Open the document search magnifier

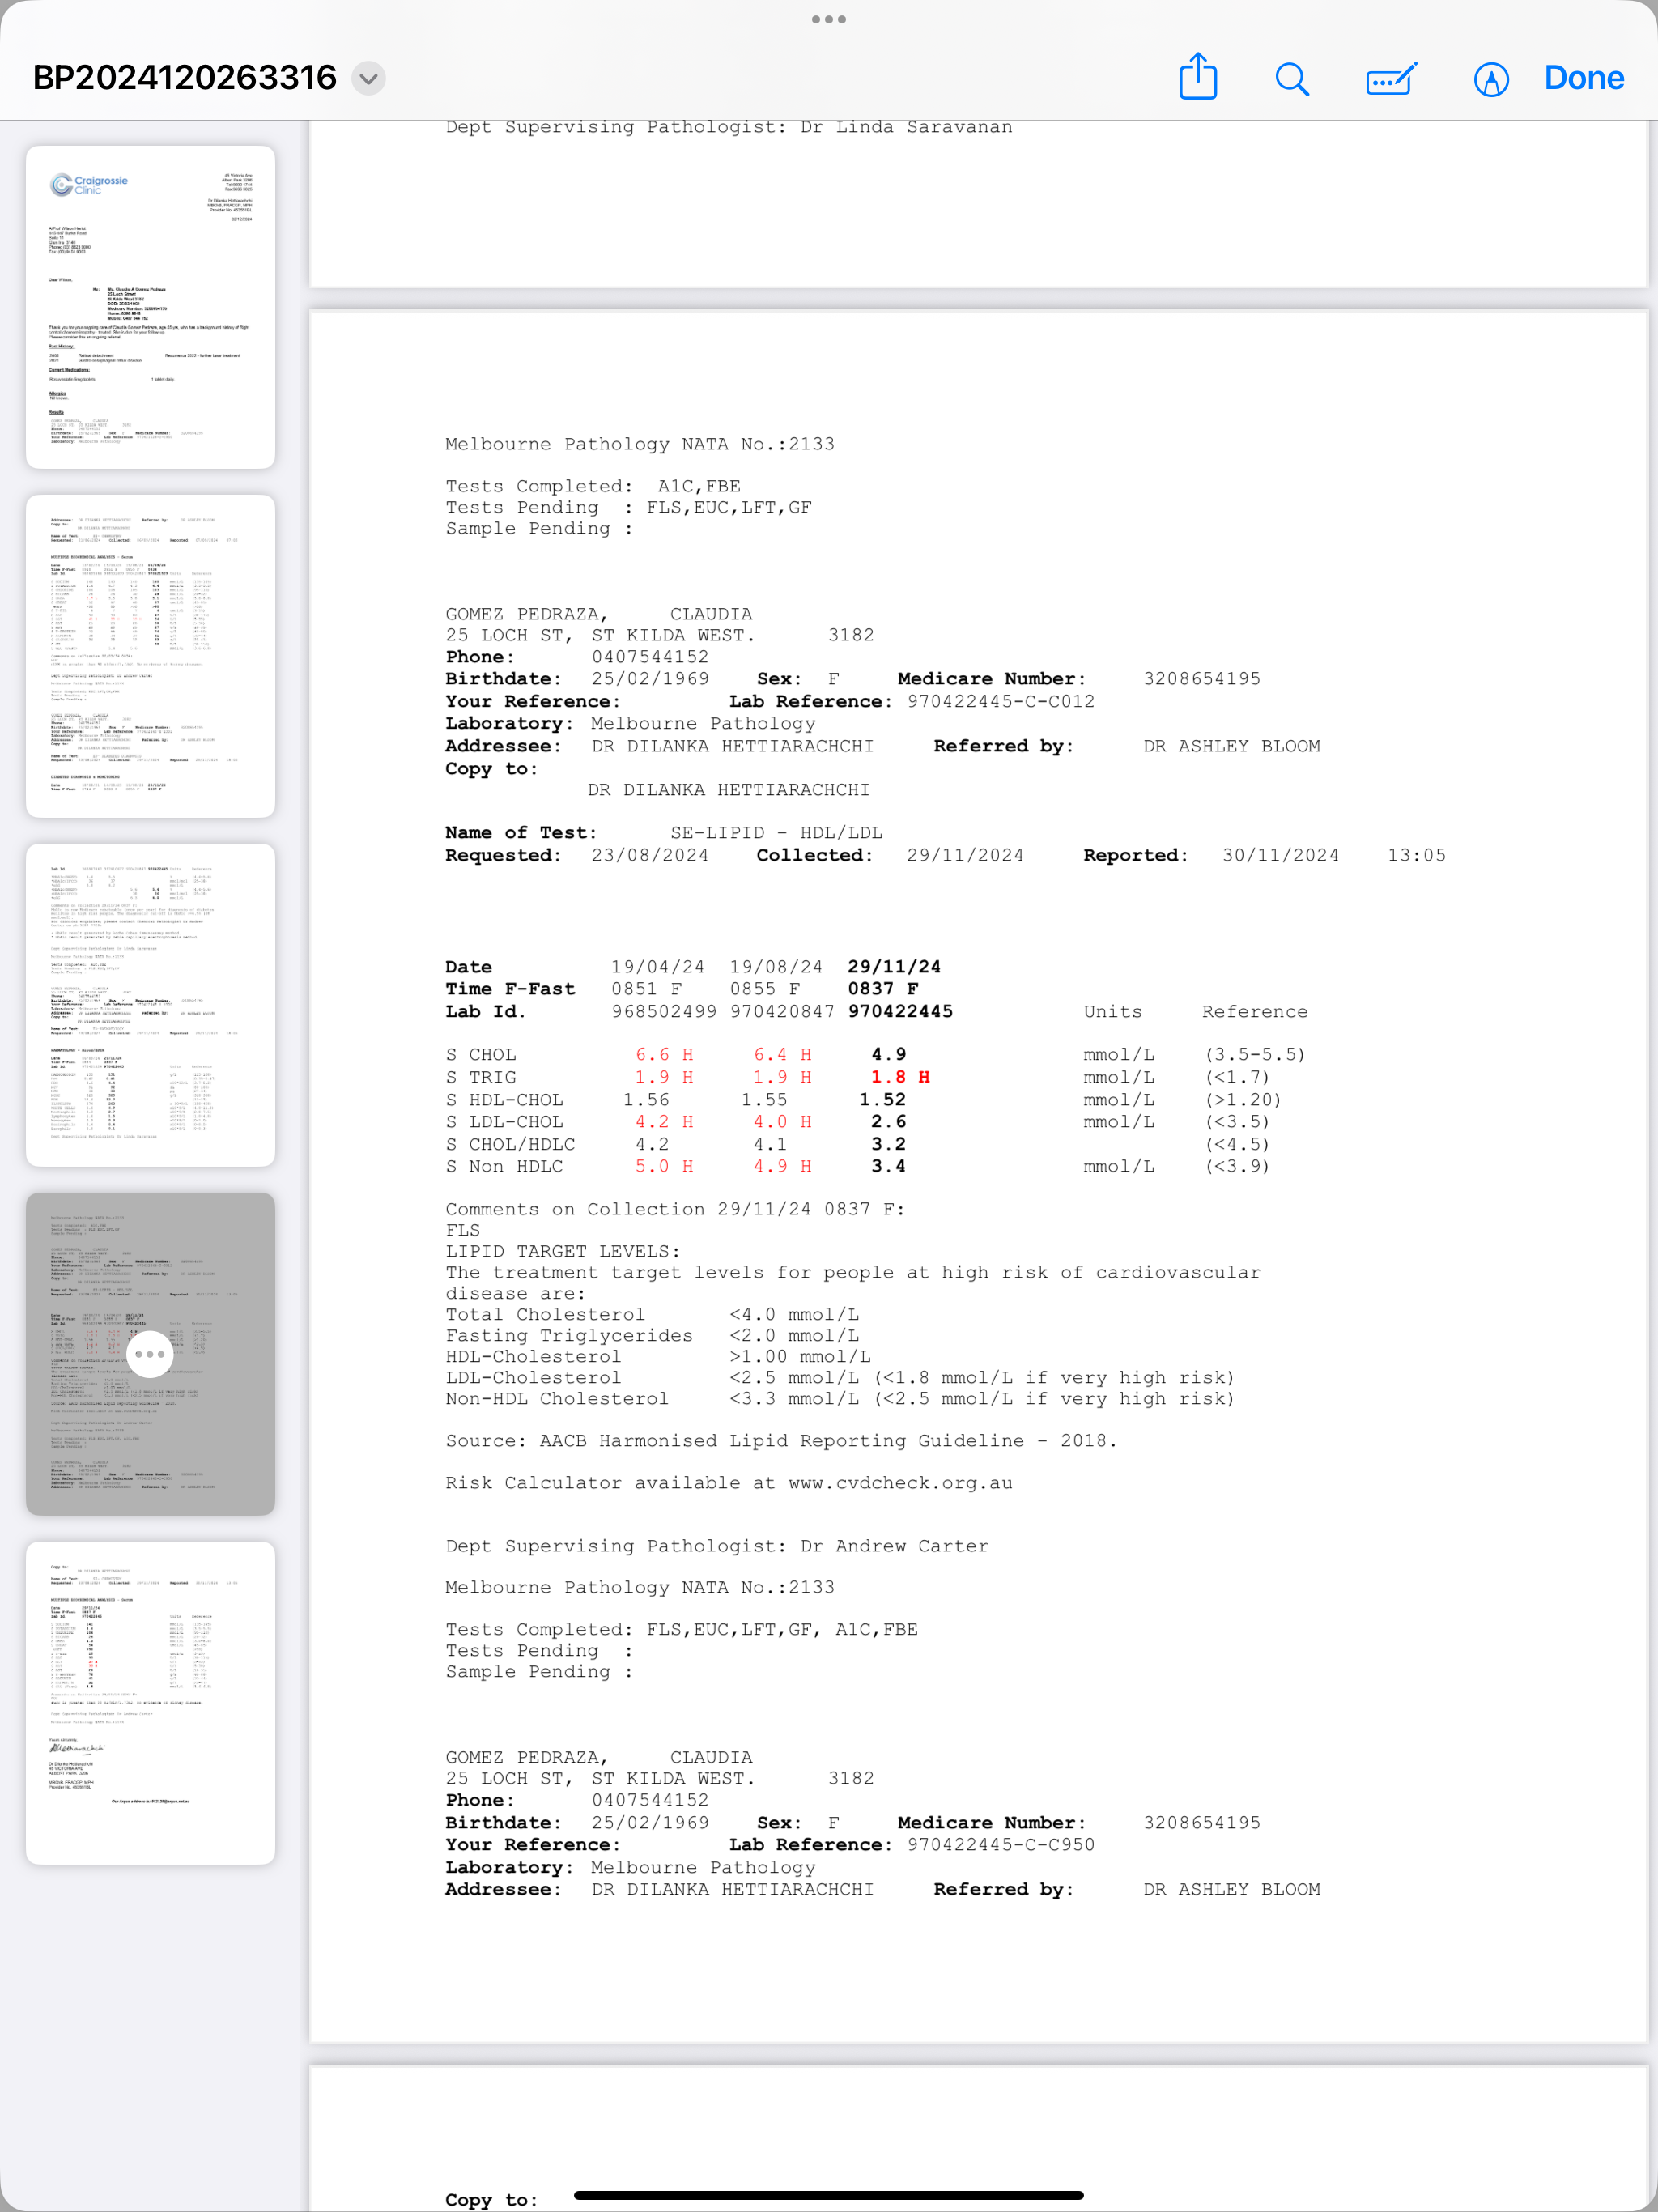1292,78
